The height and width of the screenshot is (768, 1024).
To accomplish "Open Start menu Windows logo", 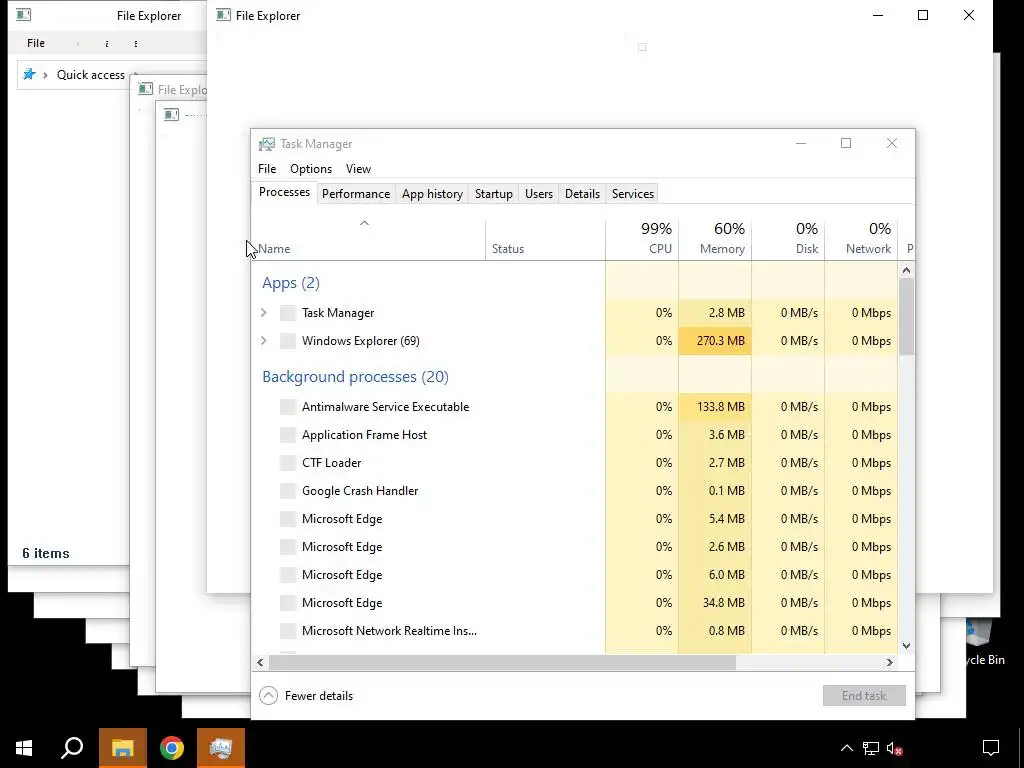I will coord(24,748).
